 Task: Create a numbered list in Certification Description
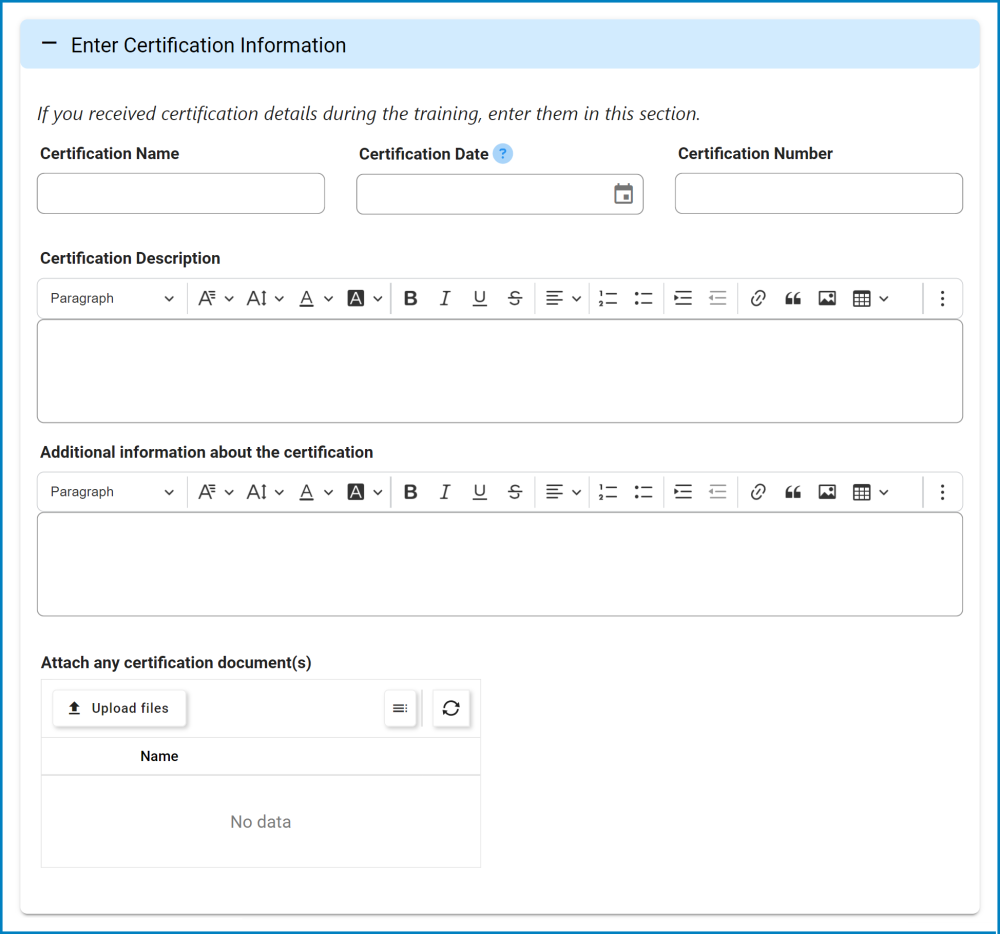pos(608,297)
